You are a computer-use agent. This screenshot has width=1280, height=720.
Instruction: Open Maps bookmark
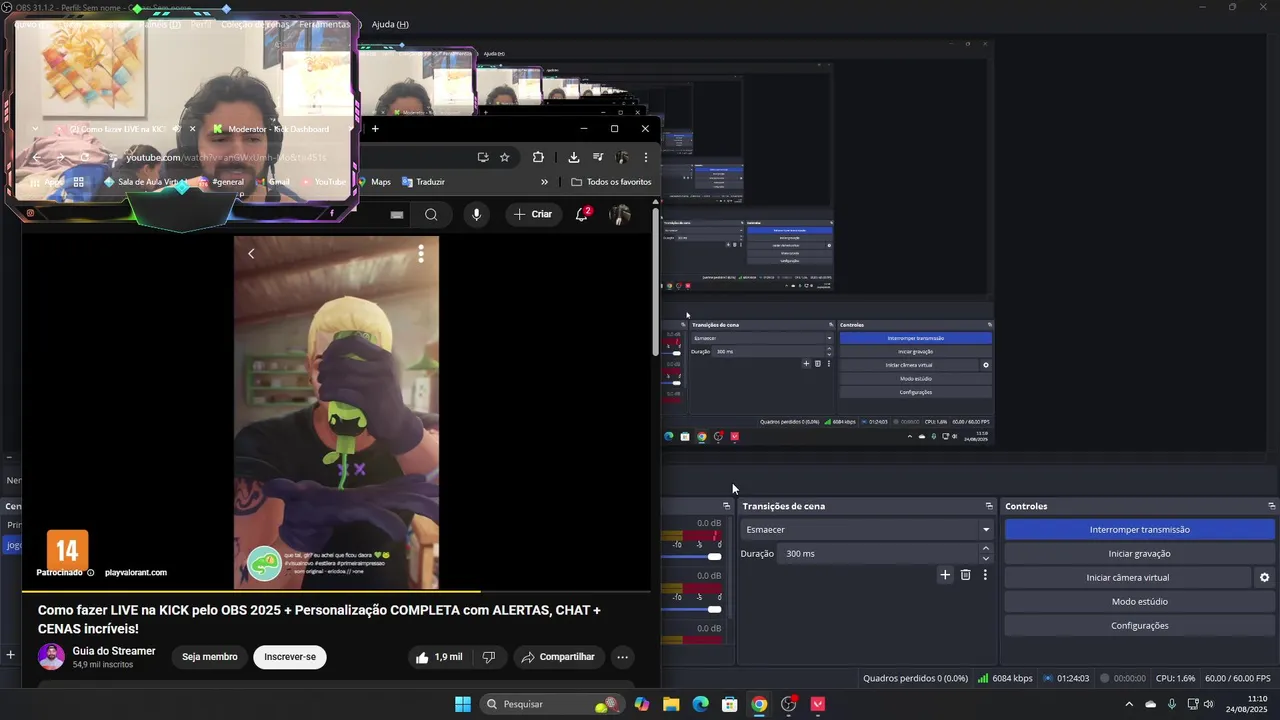[373, 182]
